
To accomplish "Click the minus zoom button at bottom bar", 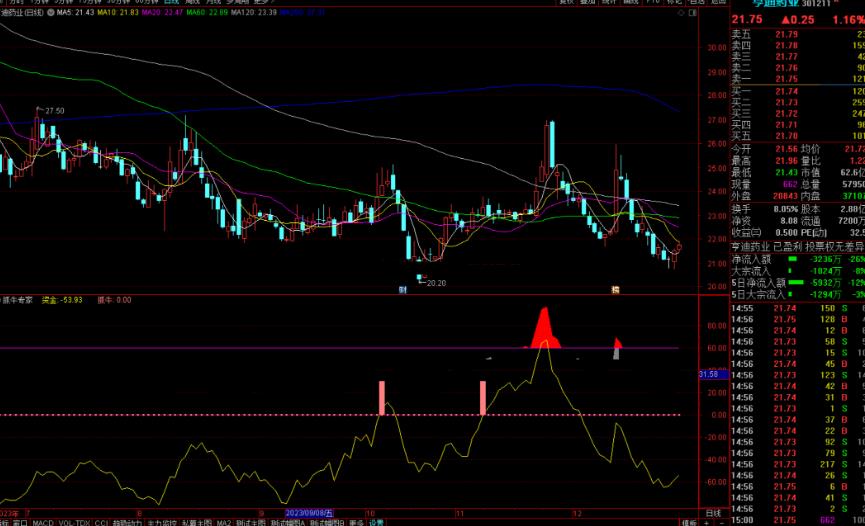I will tap(722, 523).
